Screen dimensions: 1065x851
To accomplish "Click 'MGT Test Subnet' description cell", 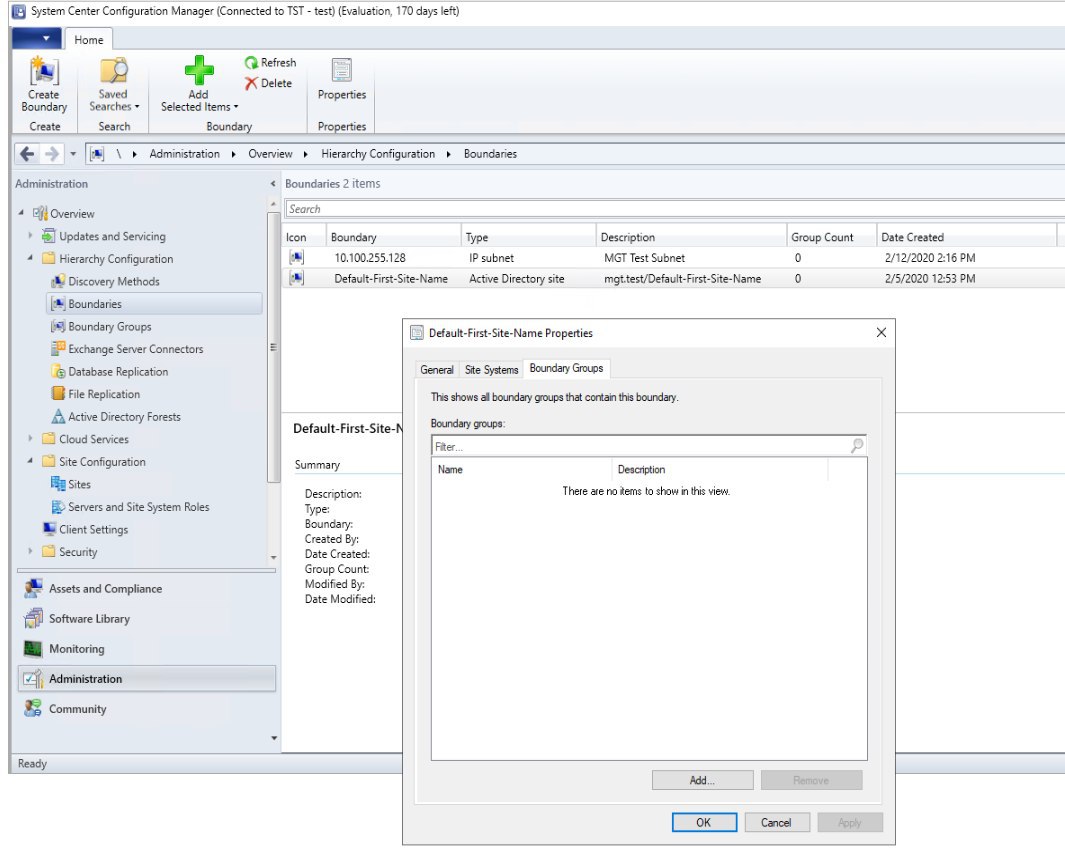I will point(645,258).
